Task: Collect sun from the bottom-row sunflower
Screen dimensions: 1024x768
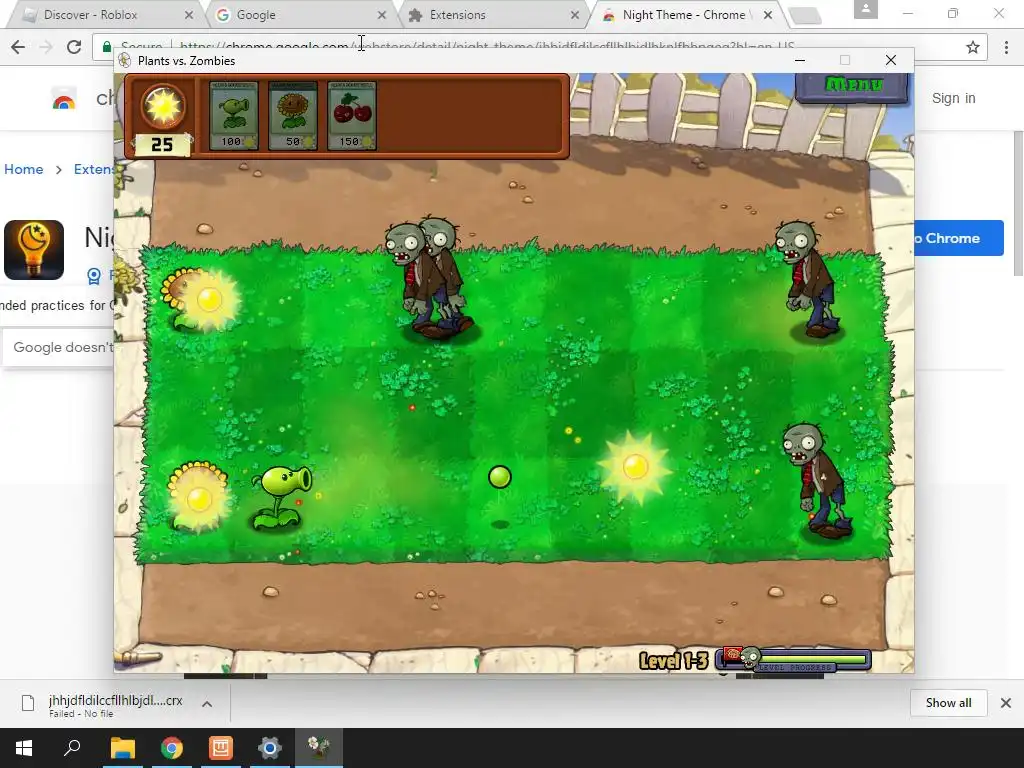Action: pyautogui.click(x=199, y=499)
